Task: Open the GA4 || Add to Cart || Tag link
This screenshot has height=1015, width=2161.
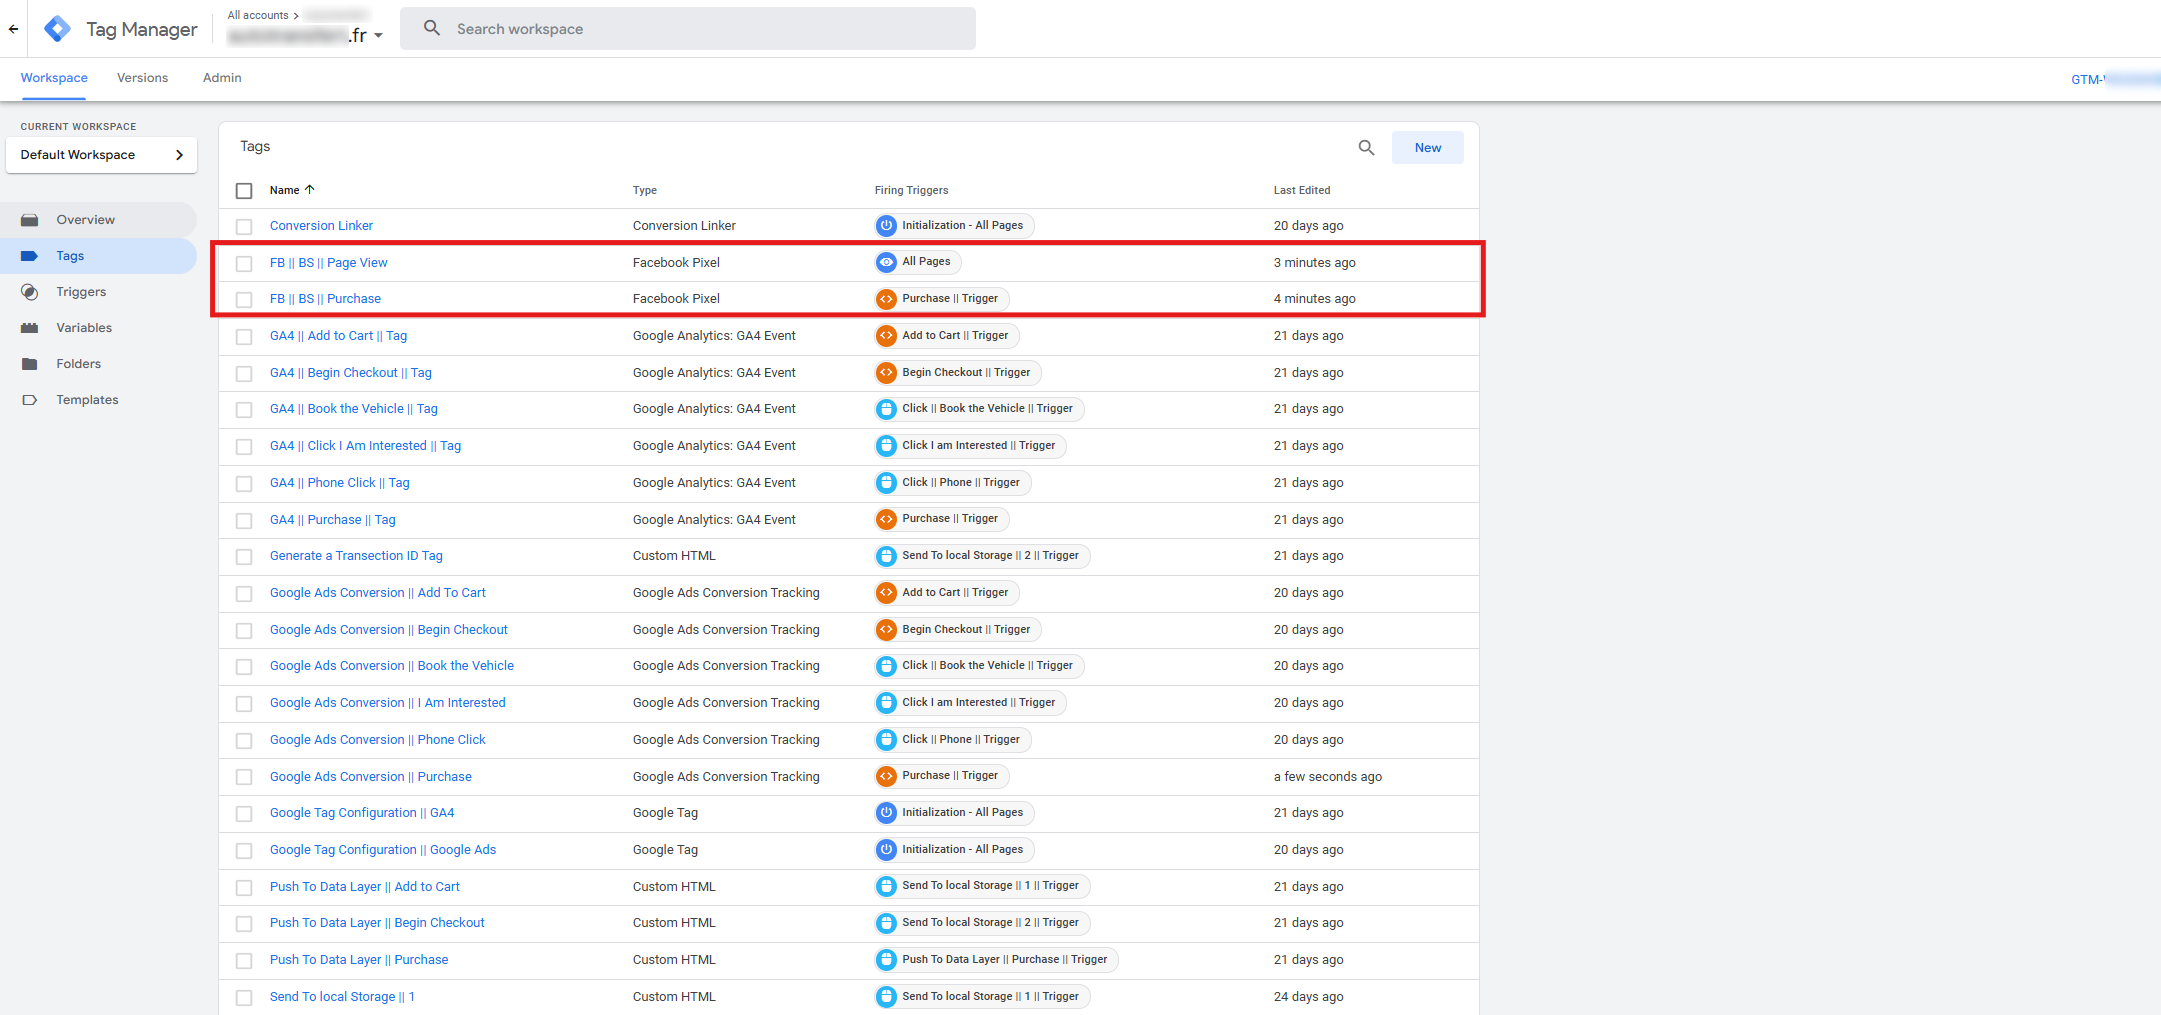Action: click(x=338, y=336)
